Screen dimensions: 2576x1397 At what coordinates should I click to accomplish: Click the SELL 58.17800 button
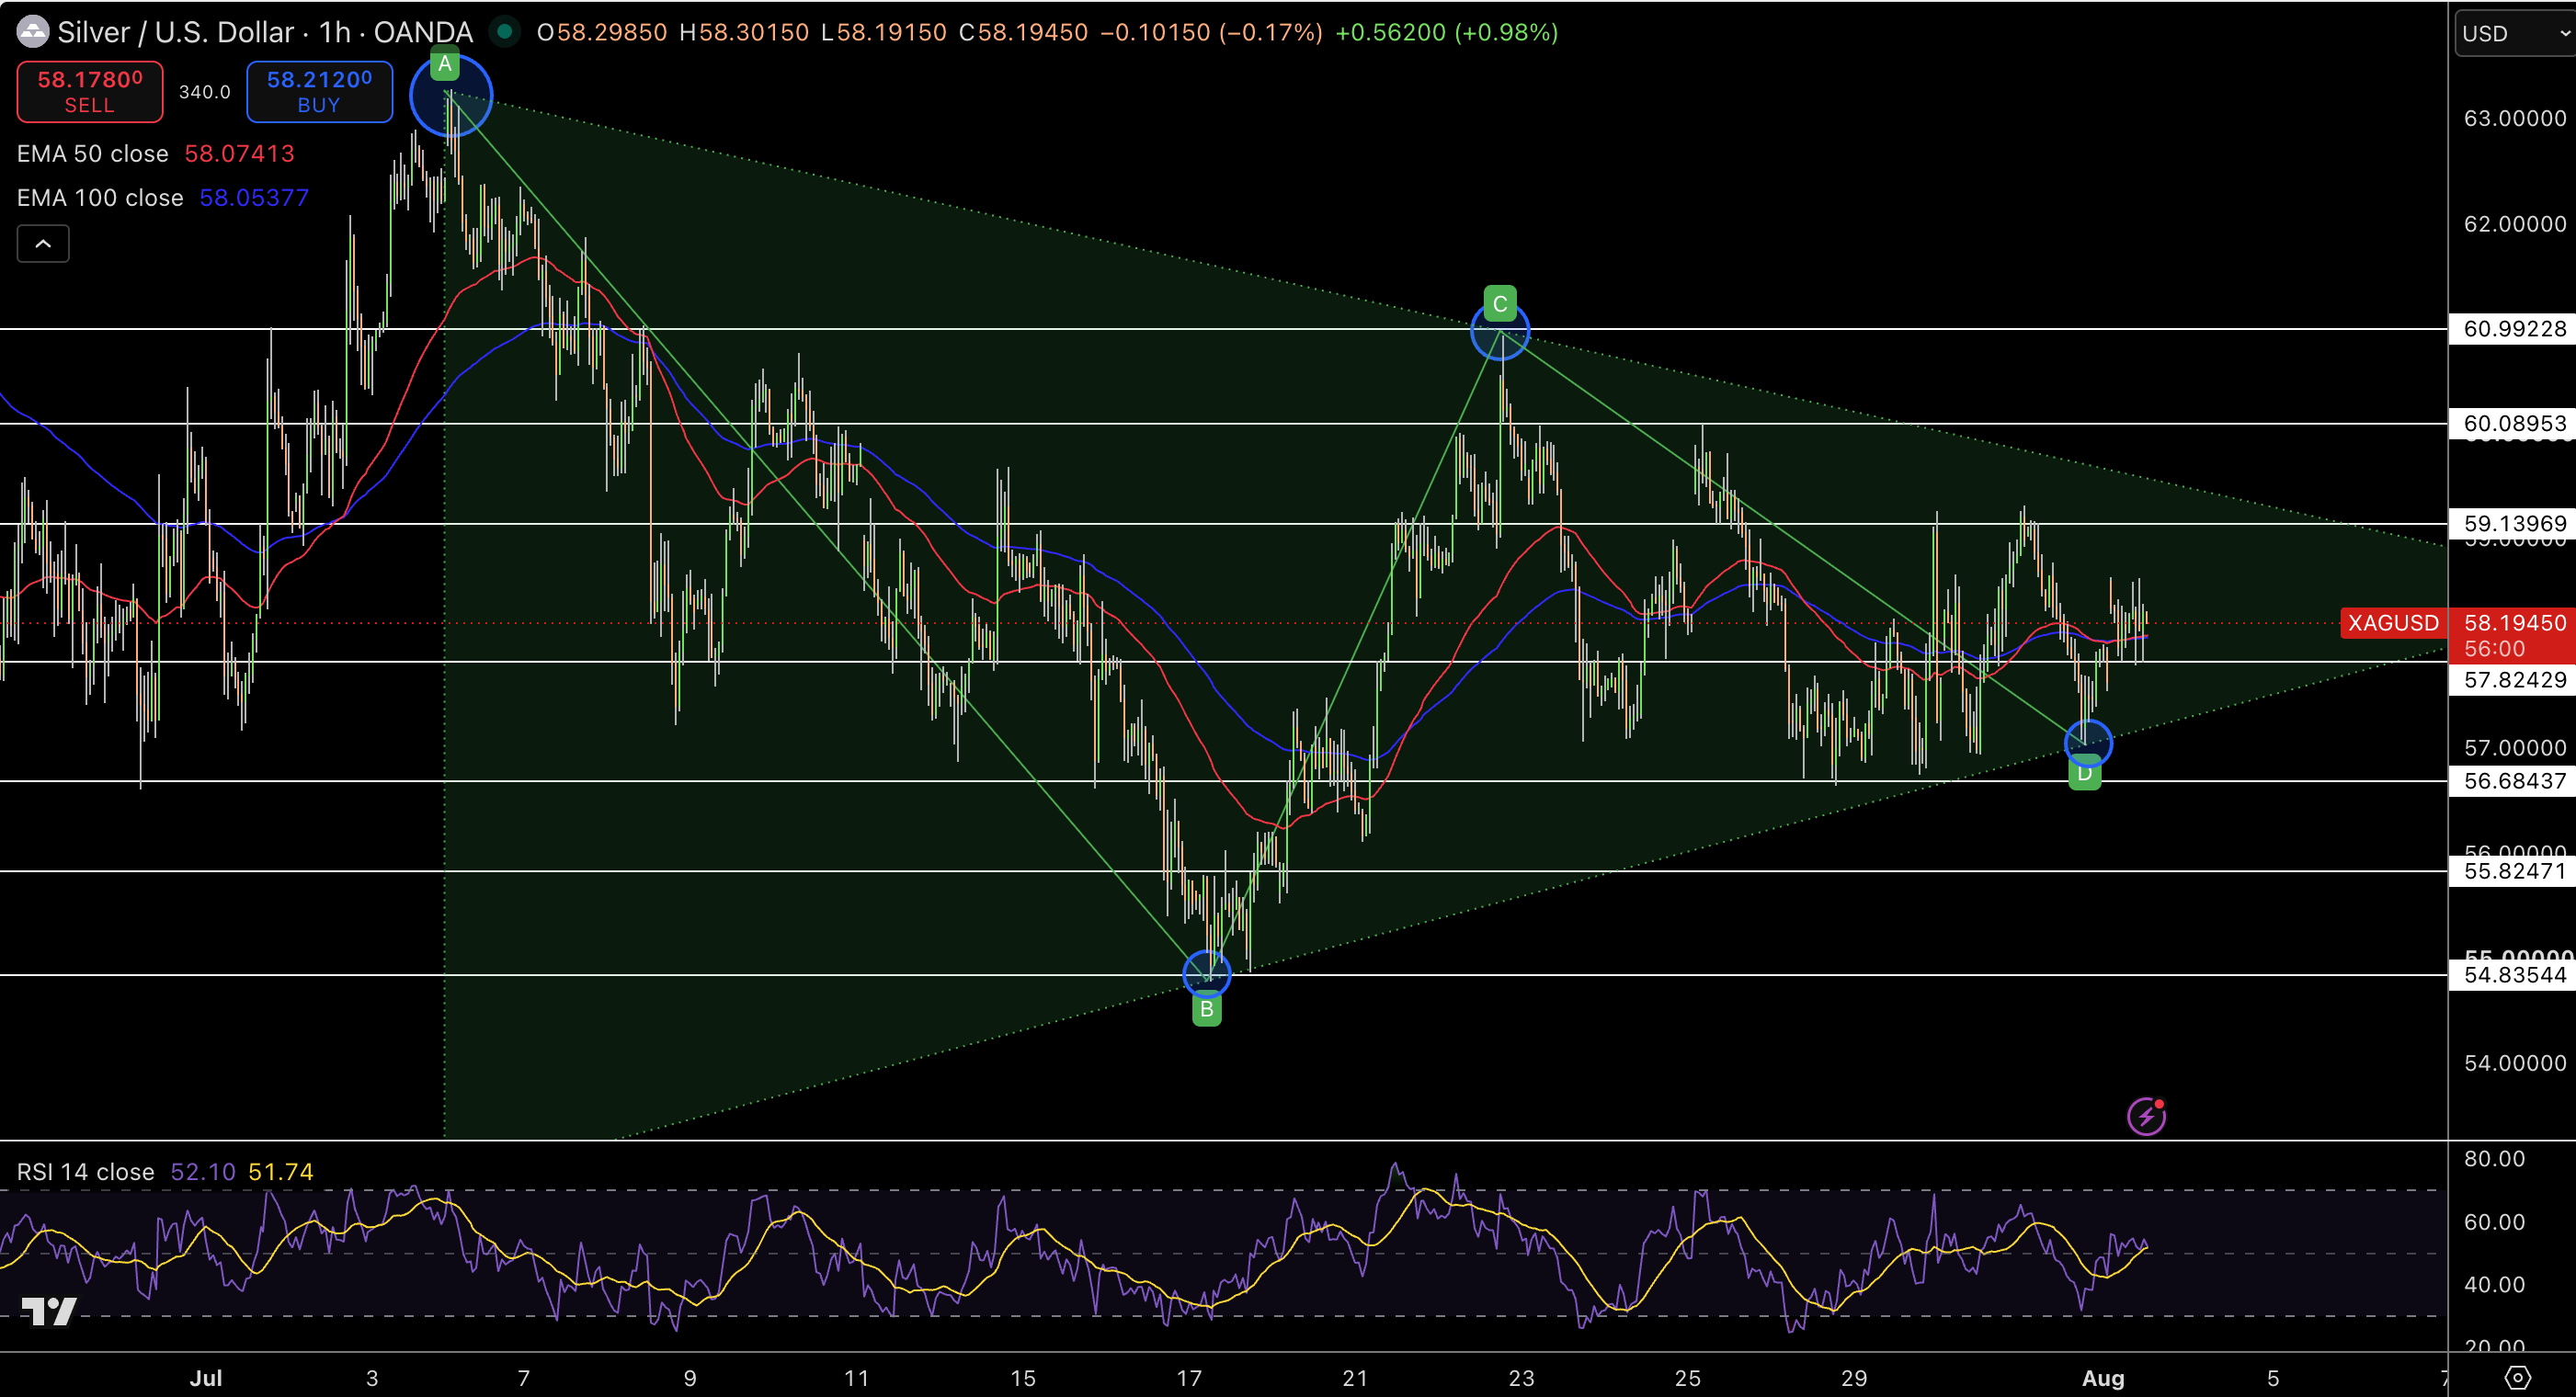tap(90, 92)
